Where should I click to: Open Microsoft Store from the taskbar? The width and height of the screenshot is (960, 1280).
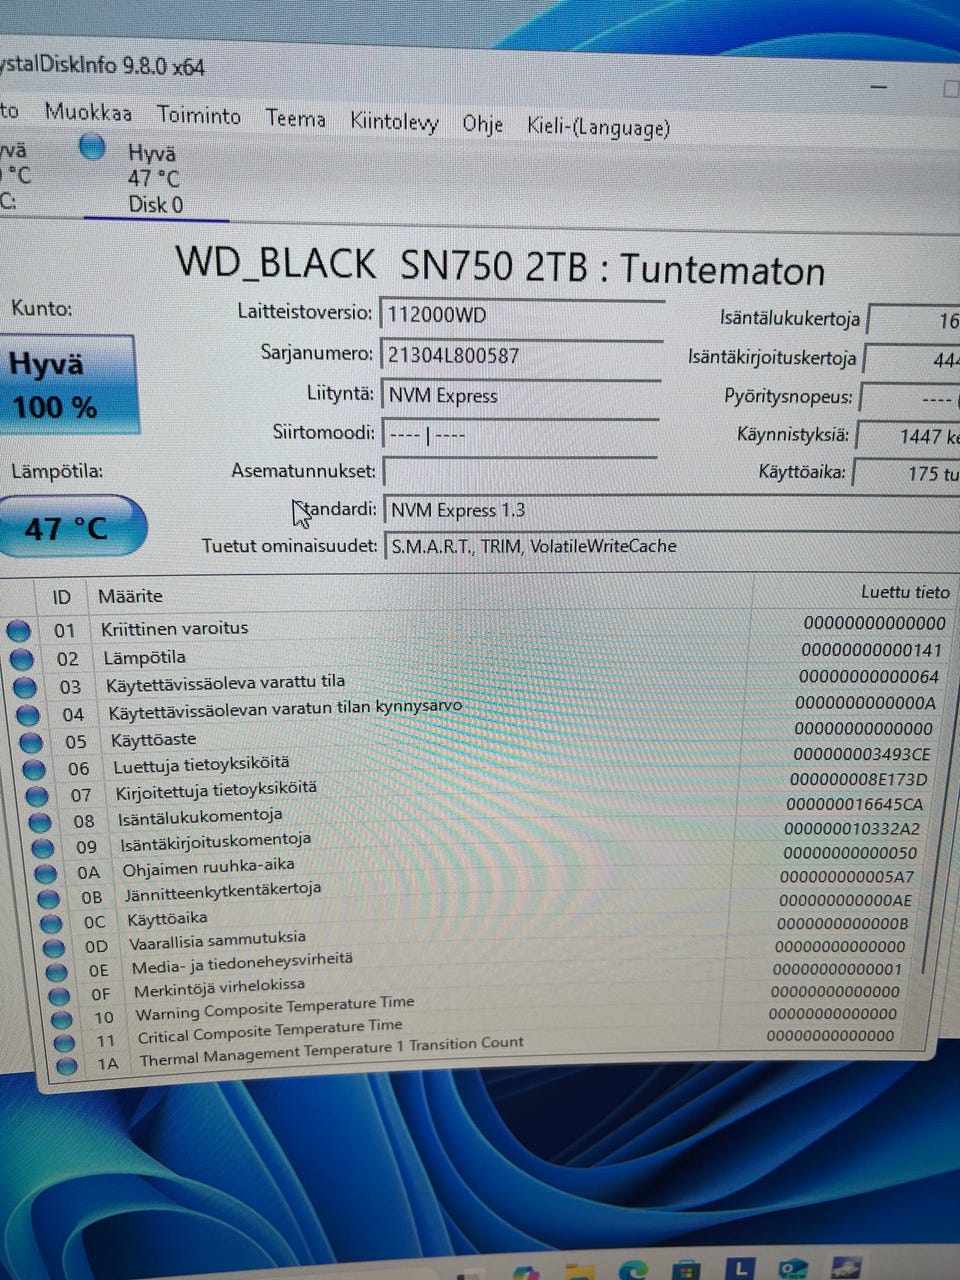pos(685,1271)
